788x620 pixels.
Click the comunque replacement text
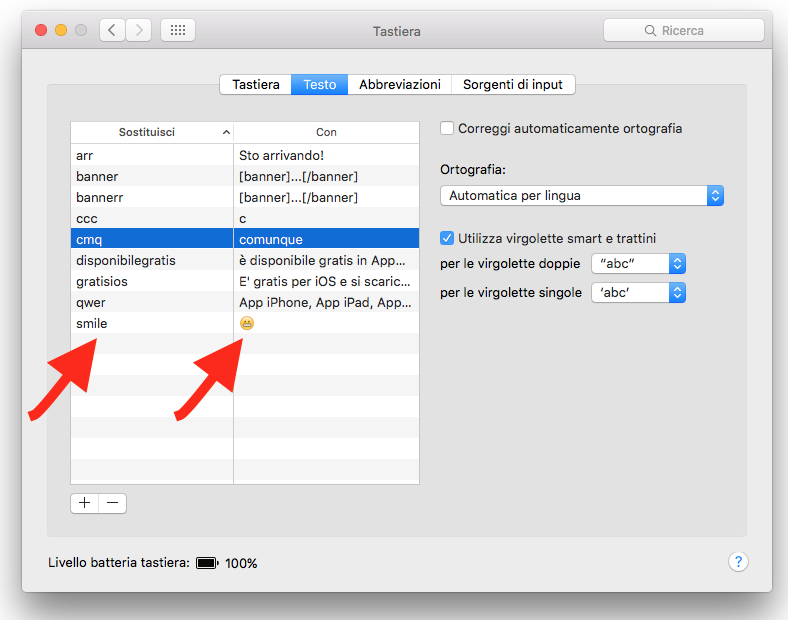pyautogui.click(x=271, y=240)
